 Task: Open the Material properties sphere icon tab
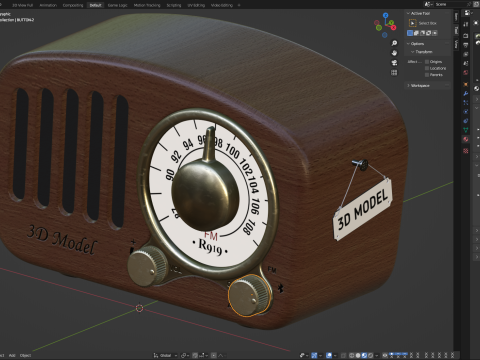coord(466,139)
